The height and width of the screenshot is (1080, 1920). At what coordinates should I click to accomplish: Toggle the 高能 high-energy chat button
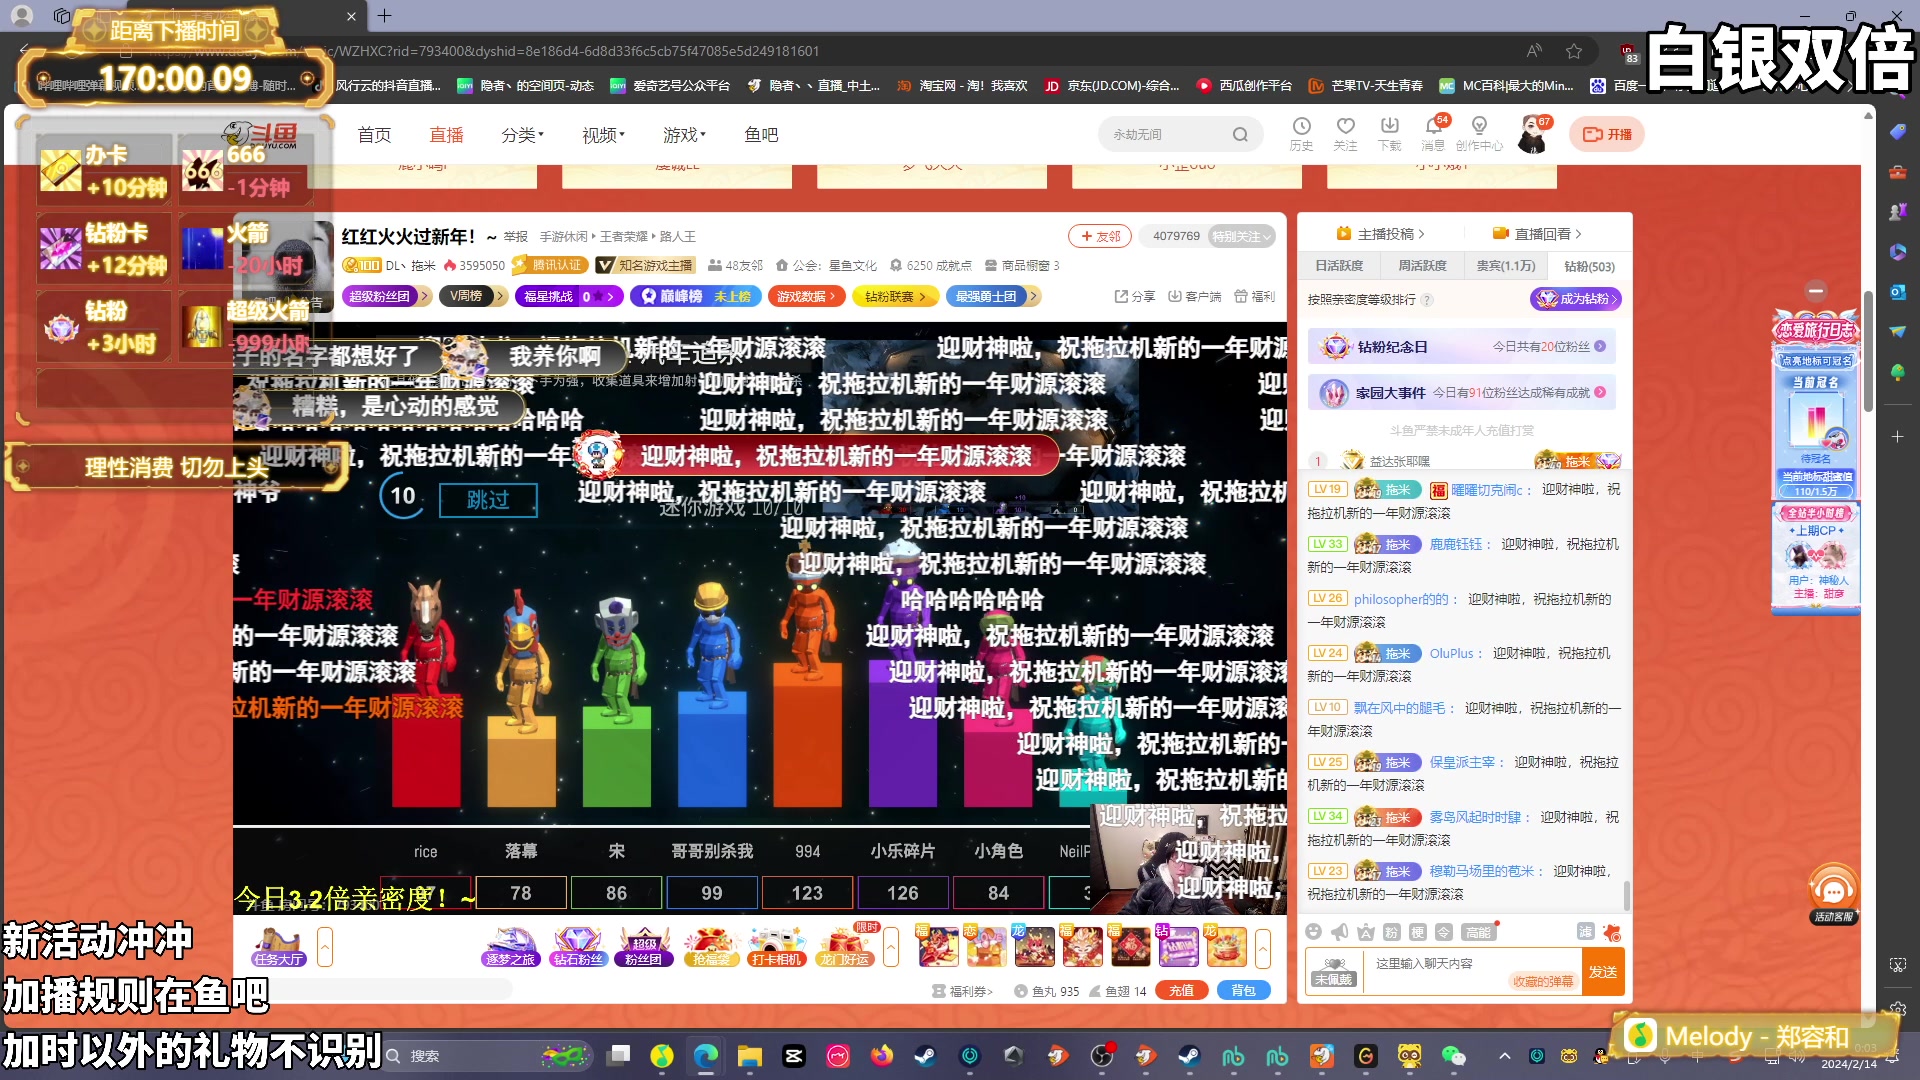tap(1477, 932)
